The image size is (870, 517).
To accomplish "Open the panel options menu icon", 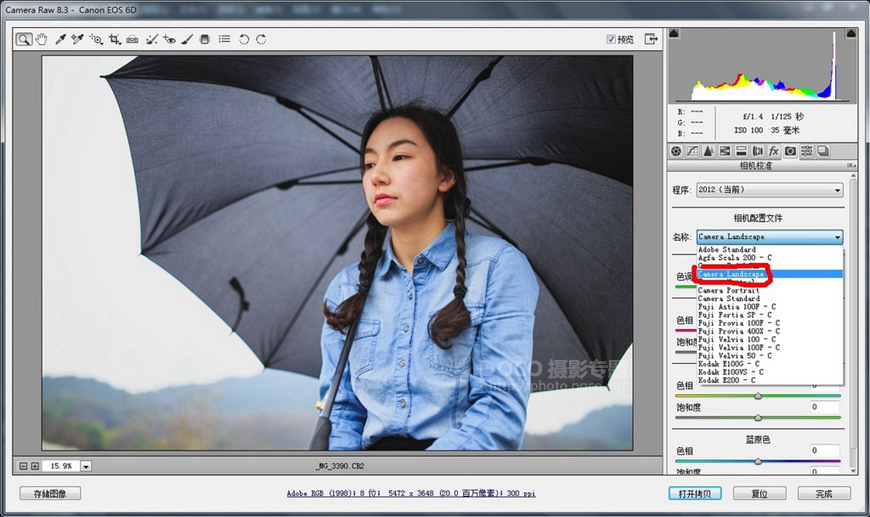I will coord(849,166).
